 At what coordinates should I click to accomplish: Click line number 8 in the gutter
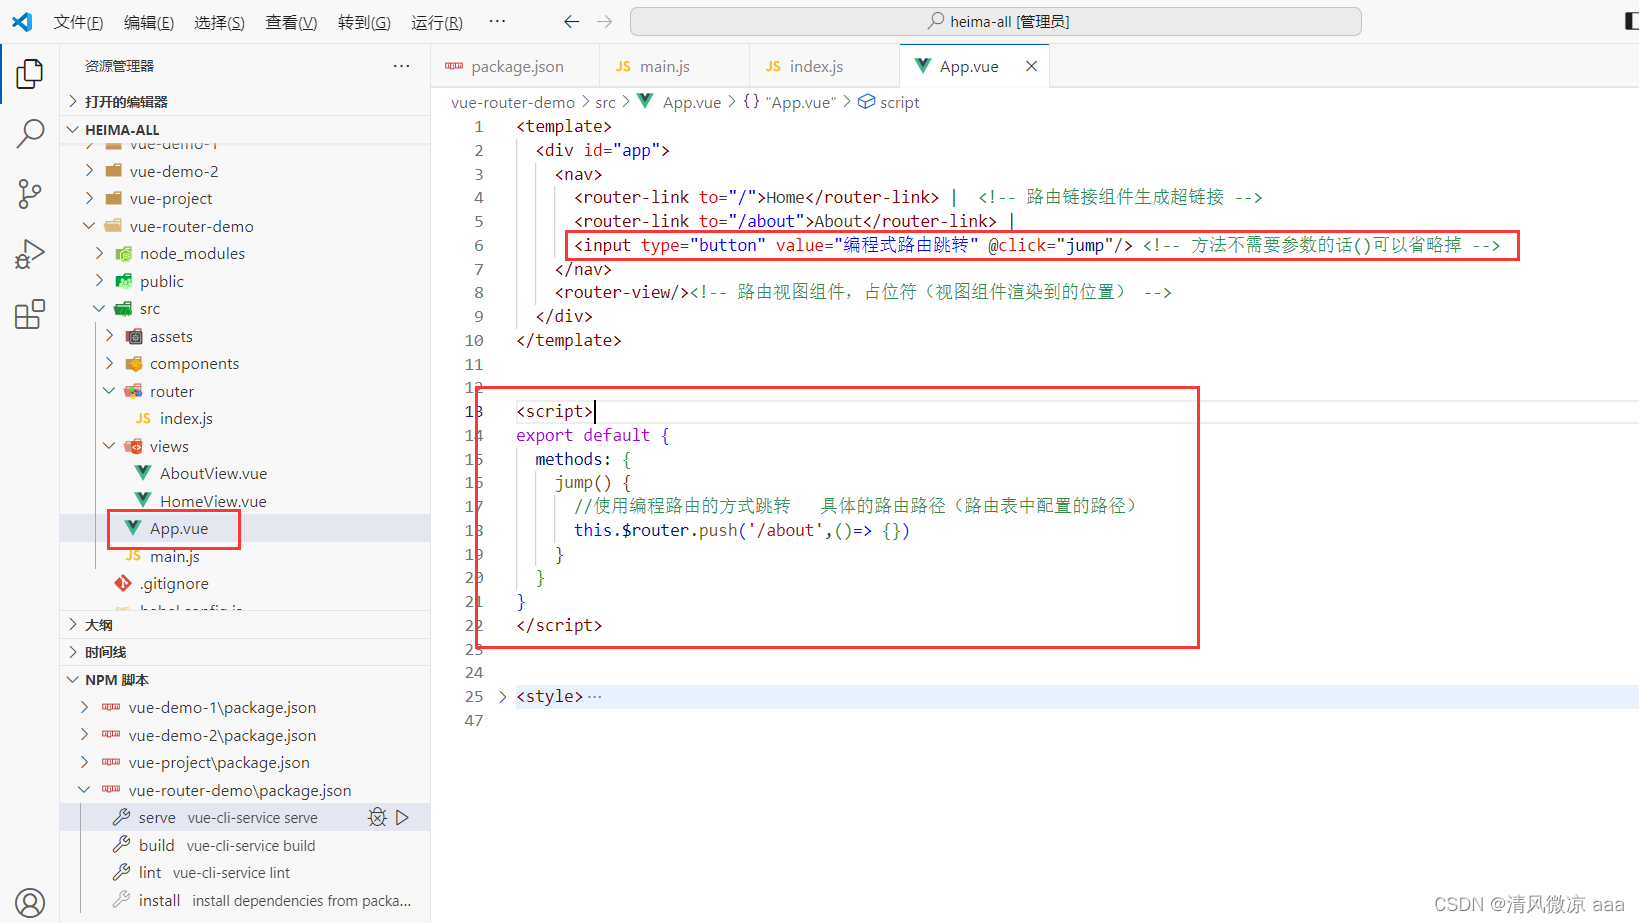coord(479,292)
